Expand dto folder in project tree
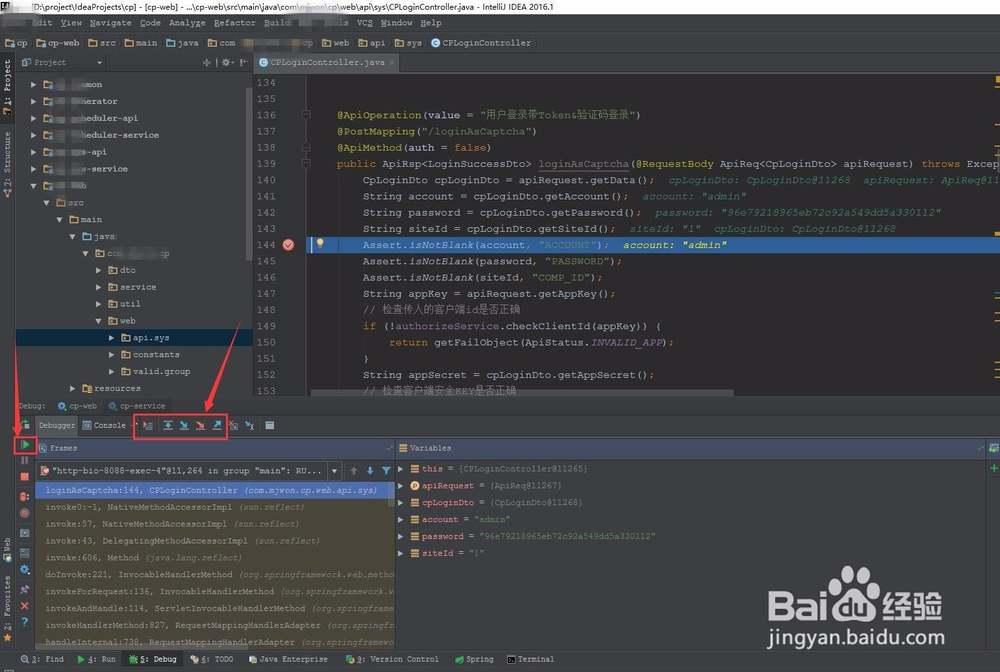Image resolution: width=1000 pixels, height=672 pixels. coord(99,270)
